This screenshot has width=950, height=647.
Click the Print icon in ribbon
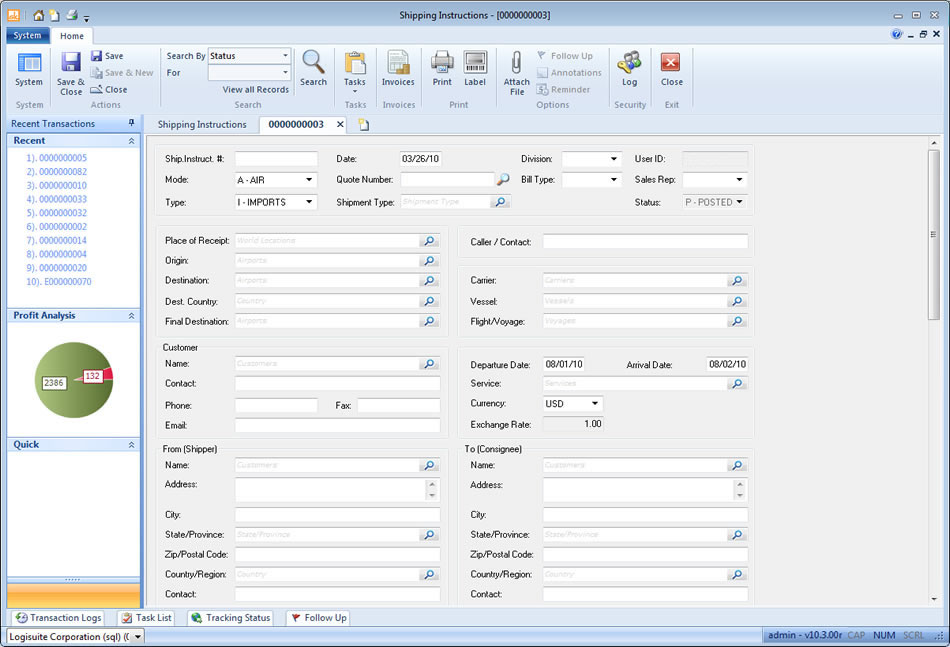click(442, 64)
